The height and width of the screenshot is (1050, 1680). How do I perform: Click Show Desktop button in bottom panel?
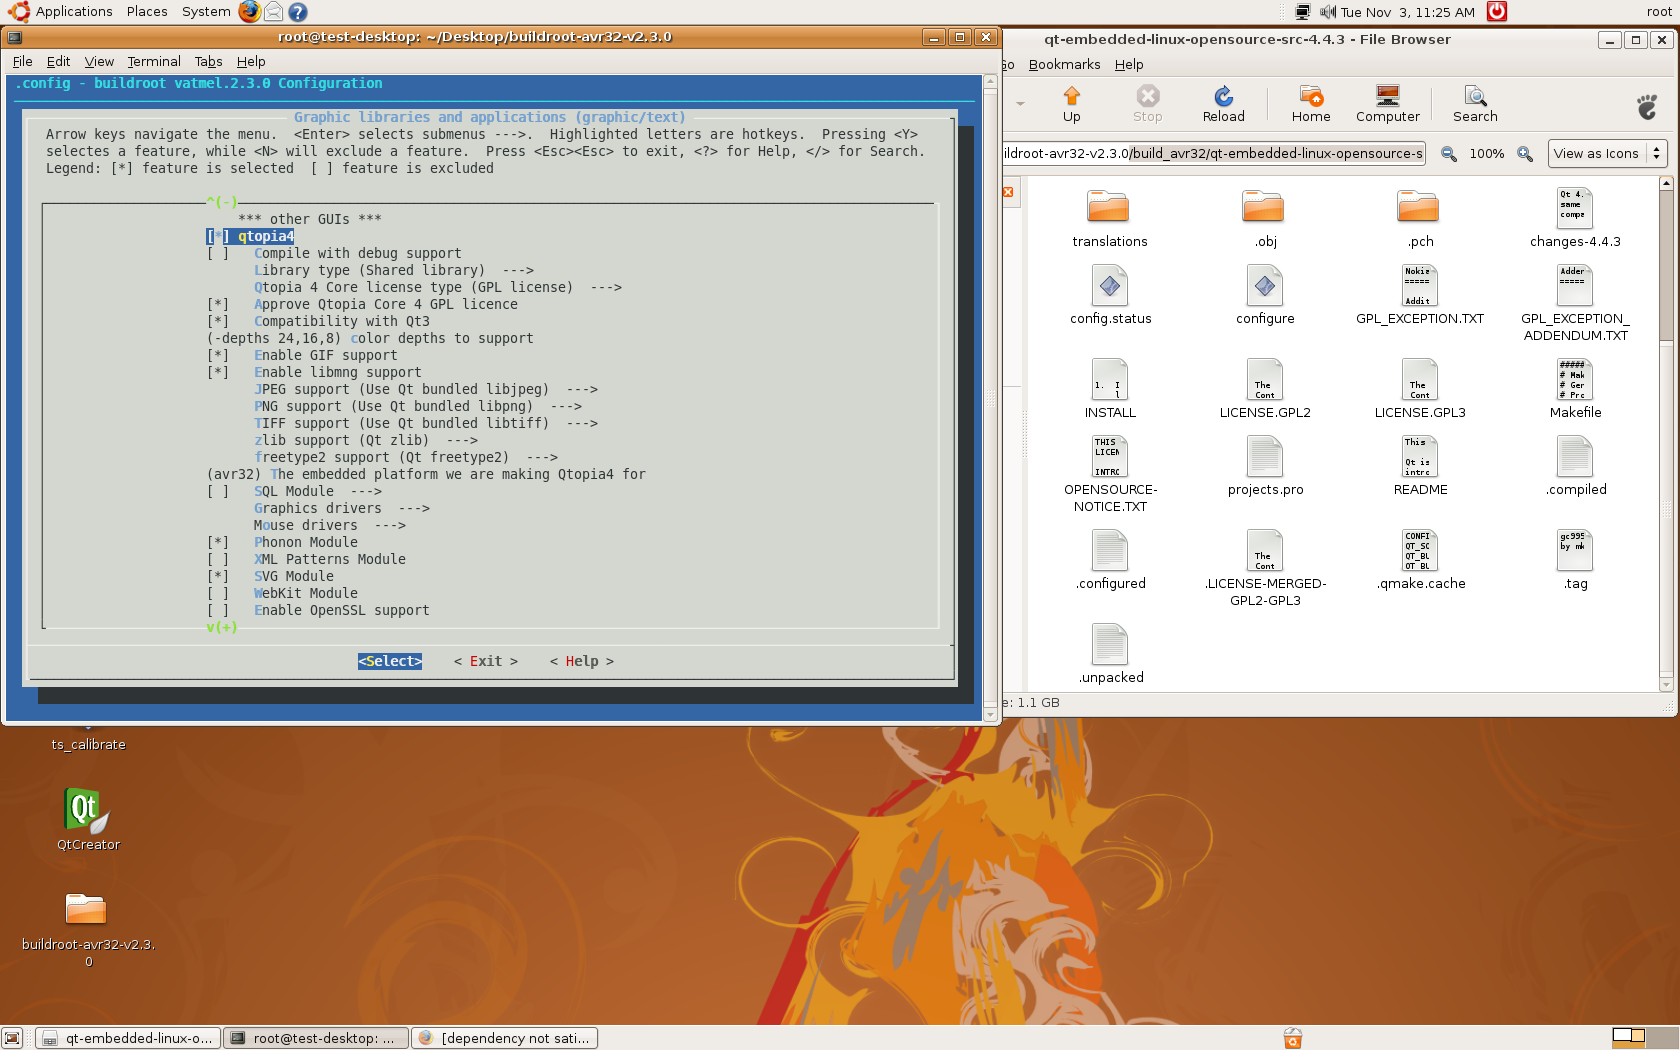tap(12, 1039)
